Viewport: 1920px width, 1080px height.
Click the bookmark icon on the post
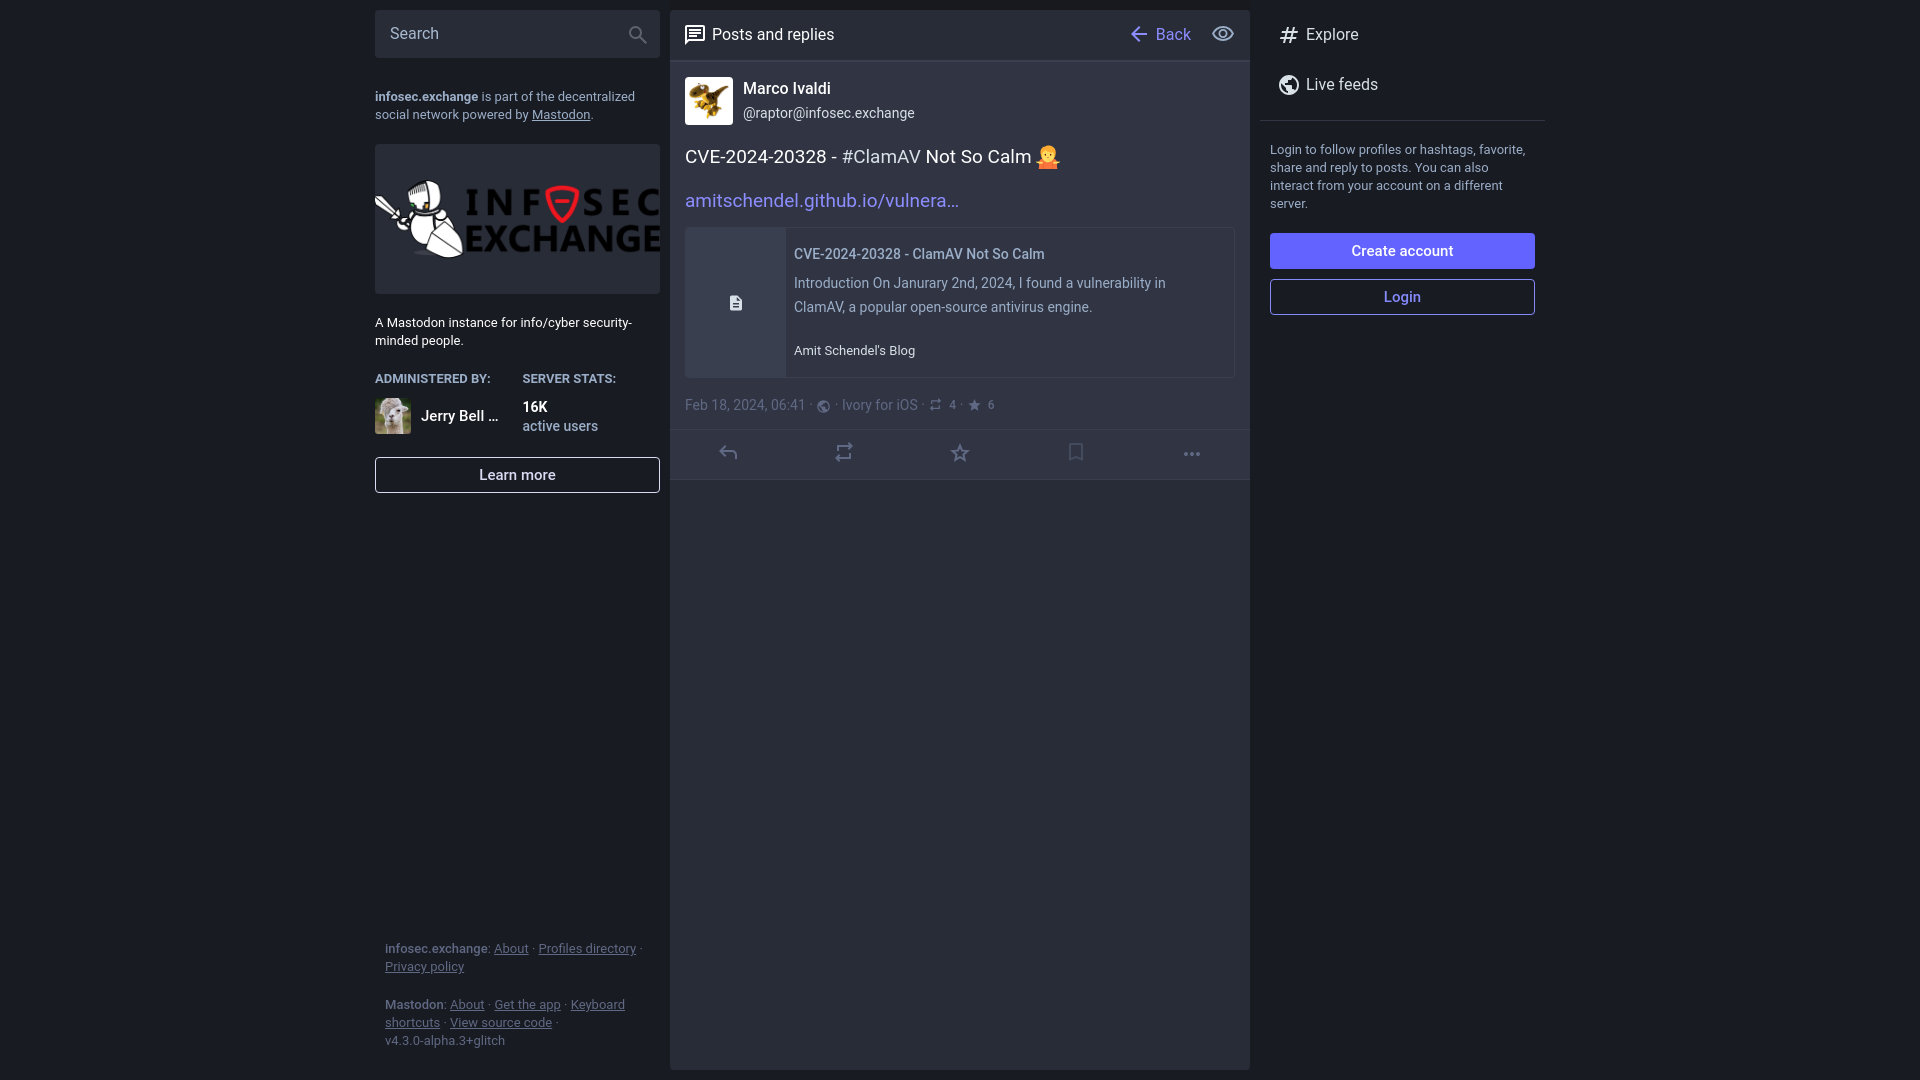click(x=1075, y=452)
